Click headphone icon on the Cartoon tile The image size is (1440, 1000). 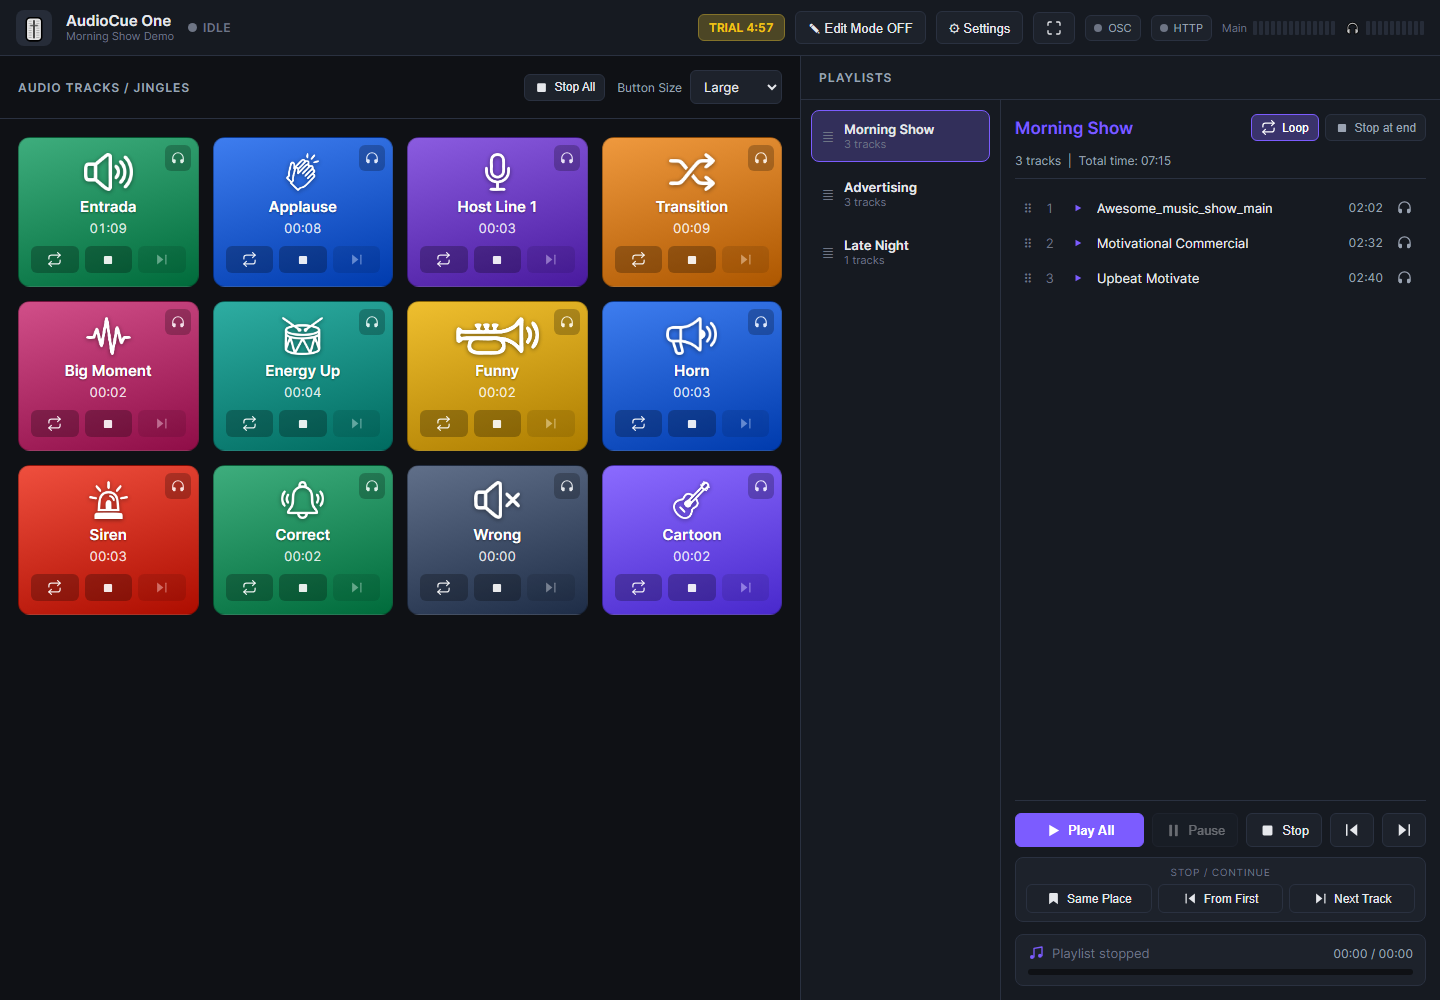[761, 486]
